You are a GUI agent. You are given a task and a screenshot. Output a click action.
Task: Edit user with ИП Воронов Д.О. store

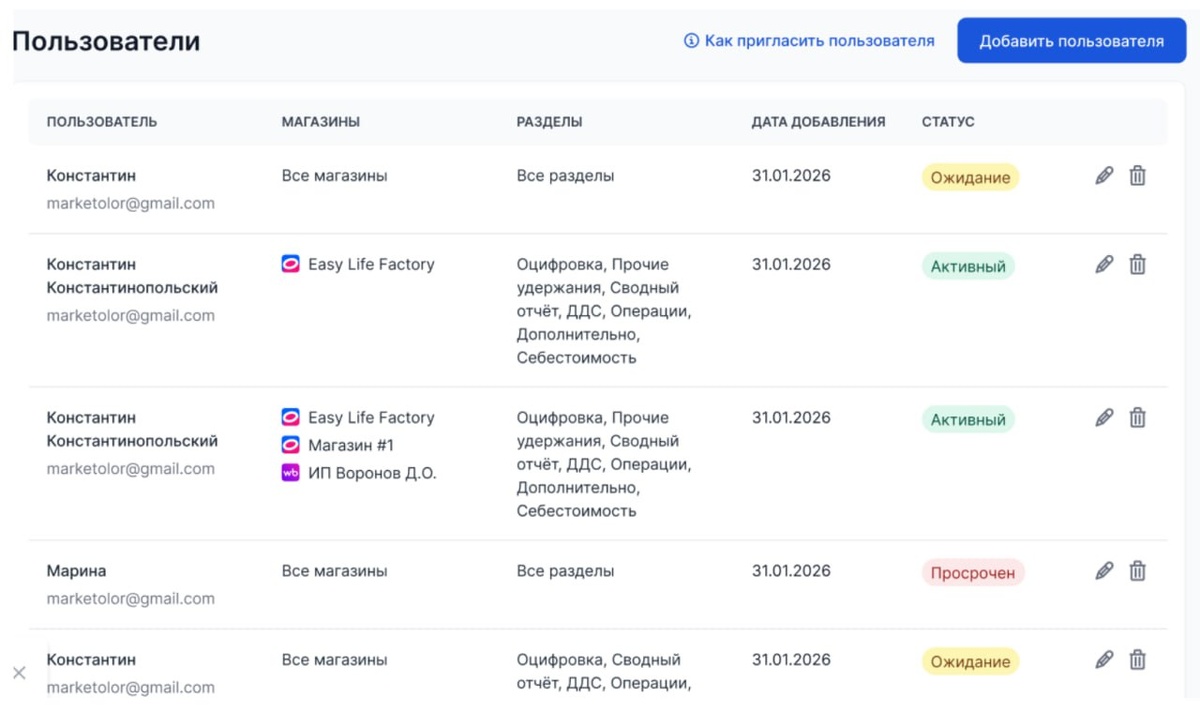coord(1104,418)
